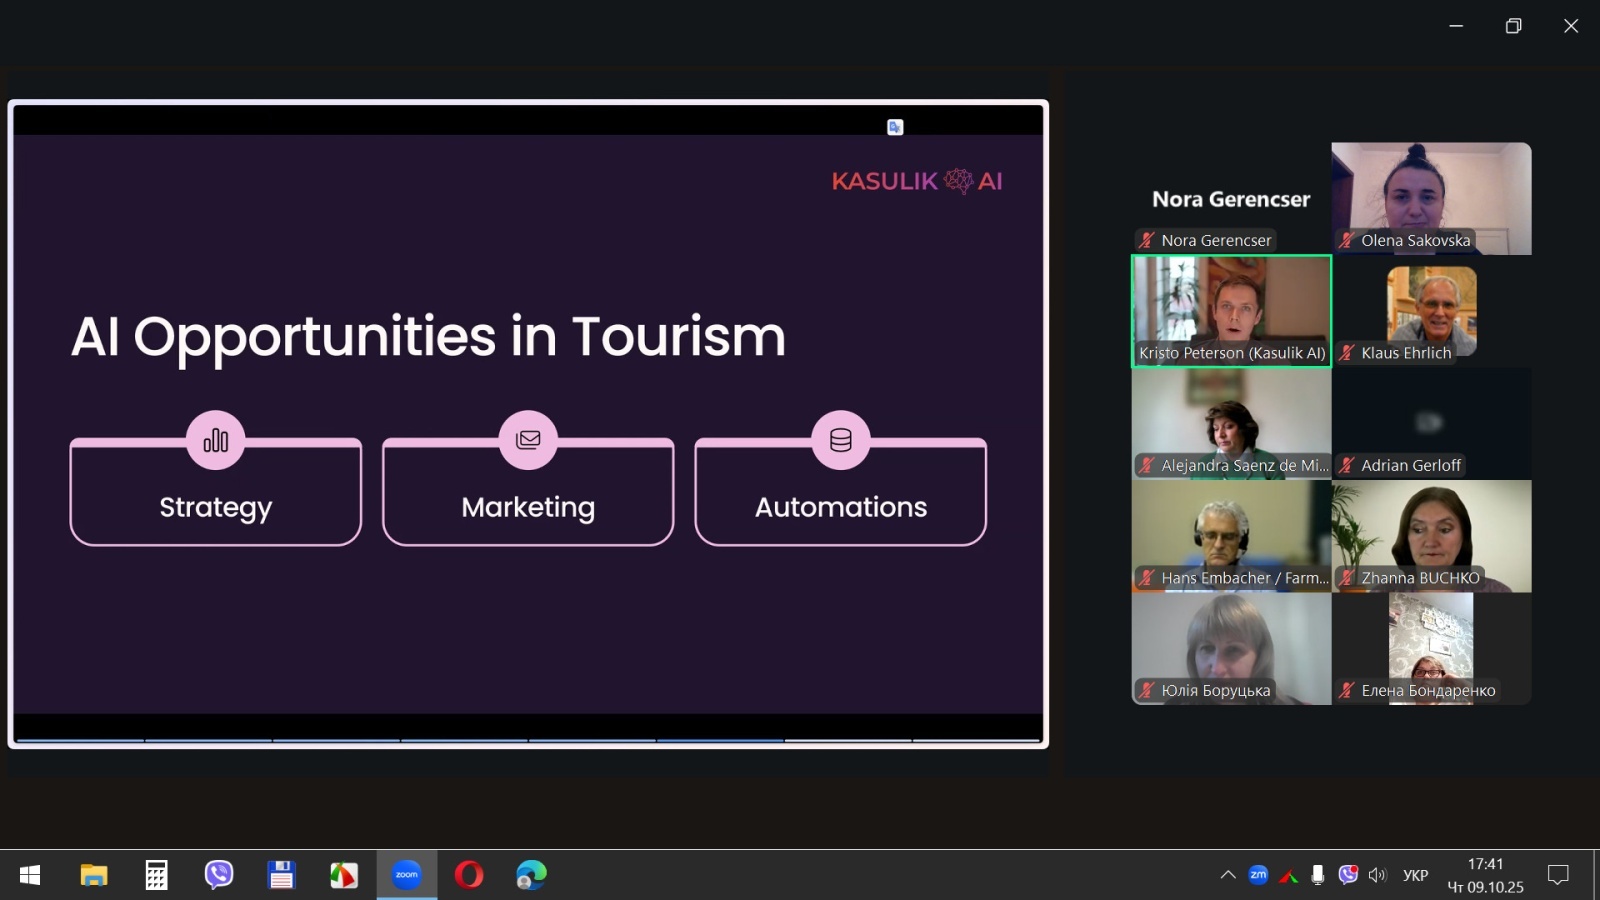Open Opera browser from the taskbar
The height and width of the screenshot is (900, 1600).
[x=469, y=875]
